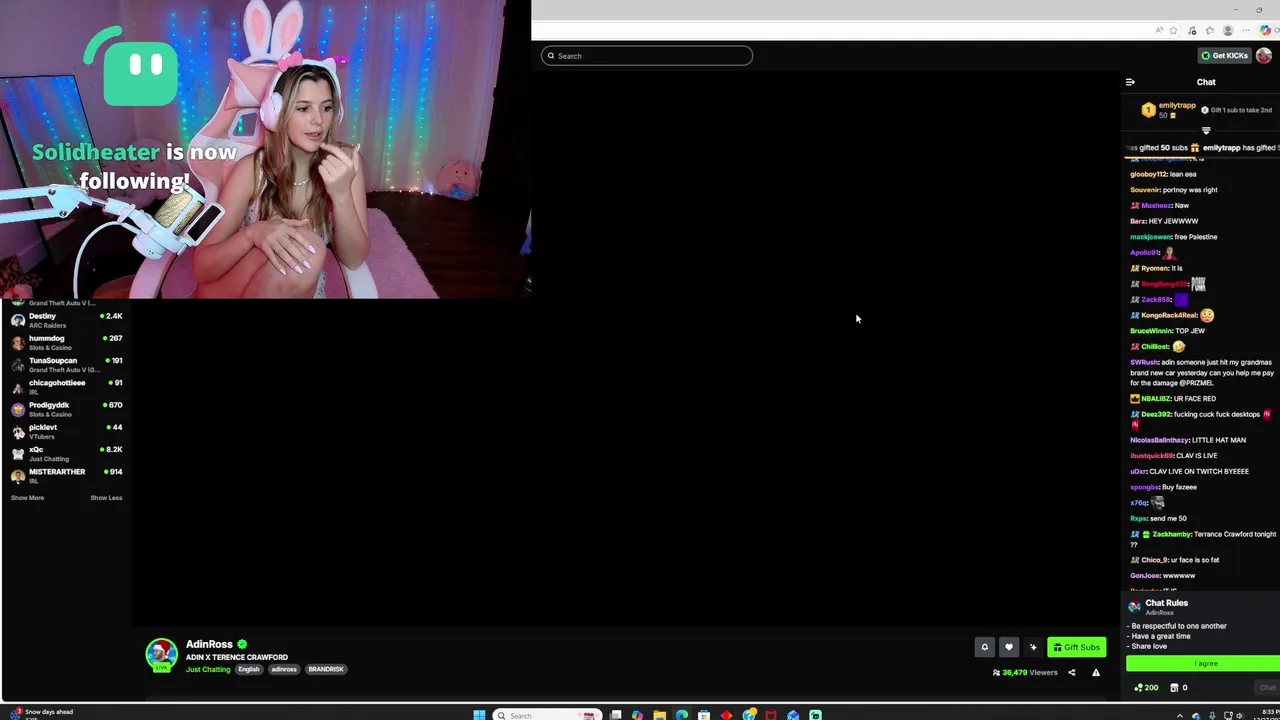Open TunaSoupcan channel in sidebar

click(66, 364)
